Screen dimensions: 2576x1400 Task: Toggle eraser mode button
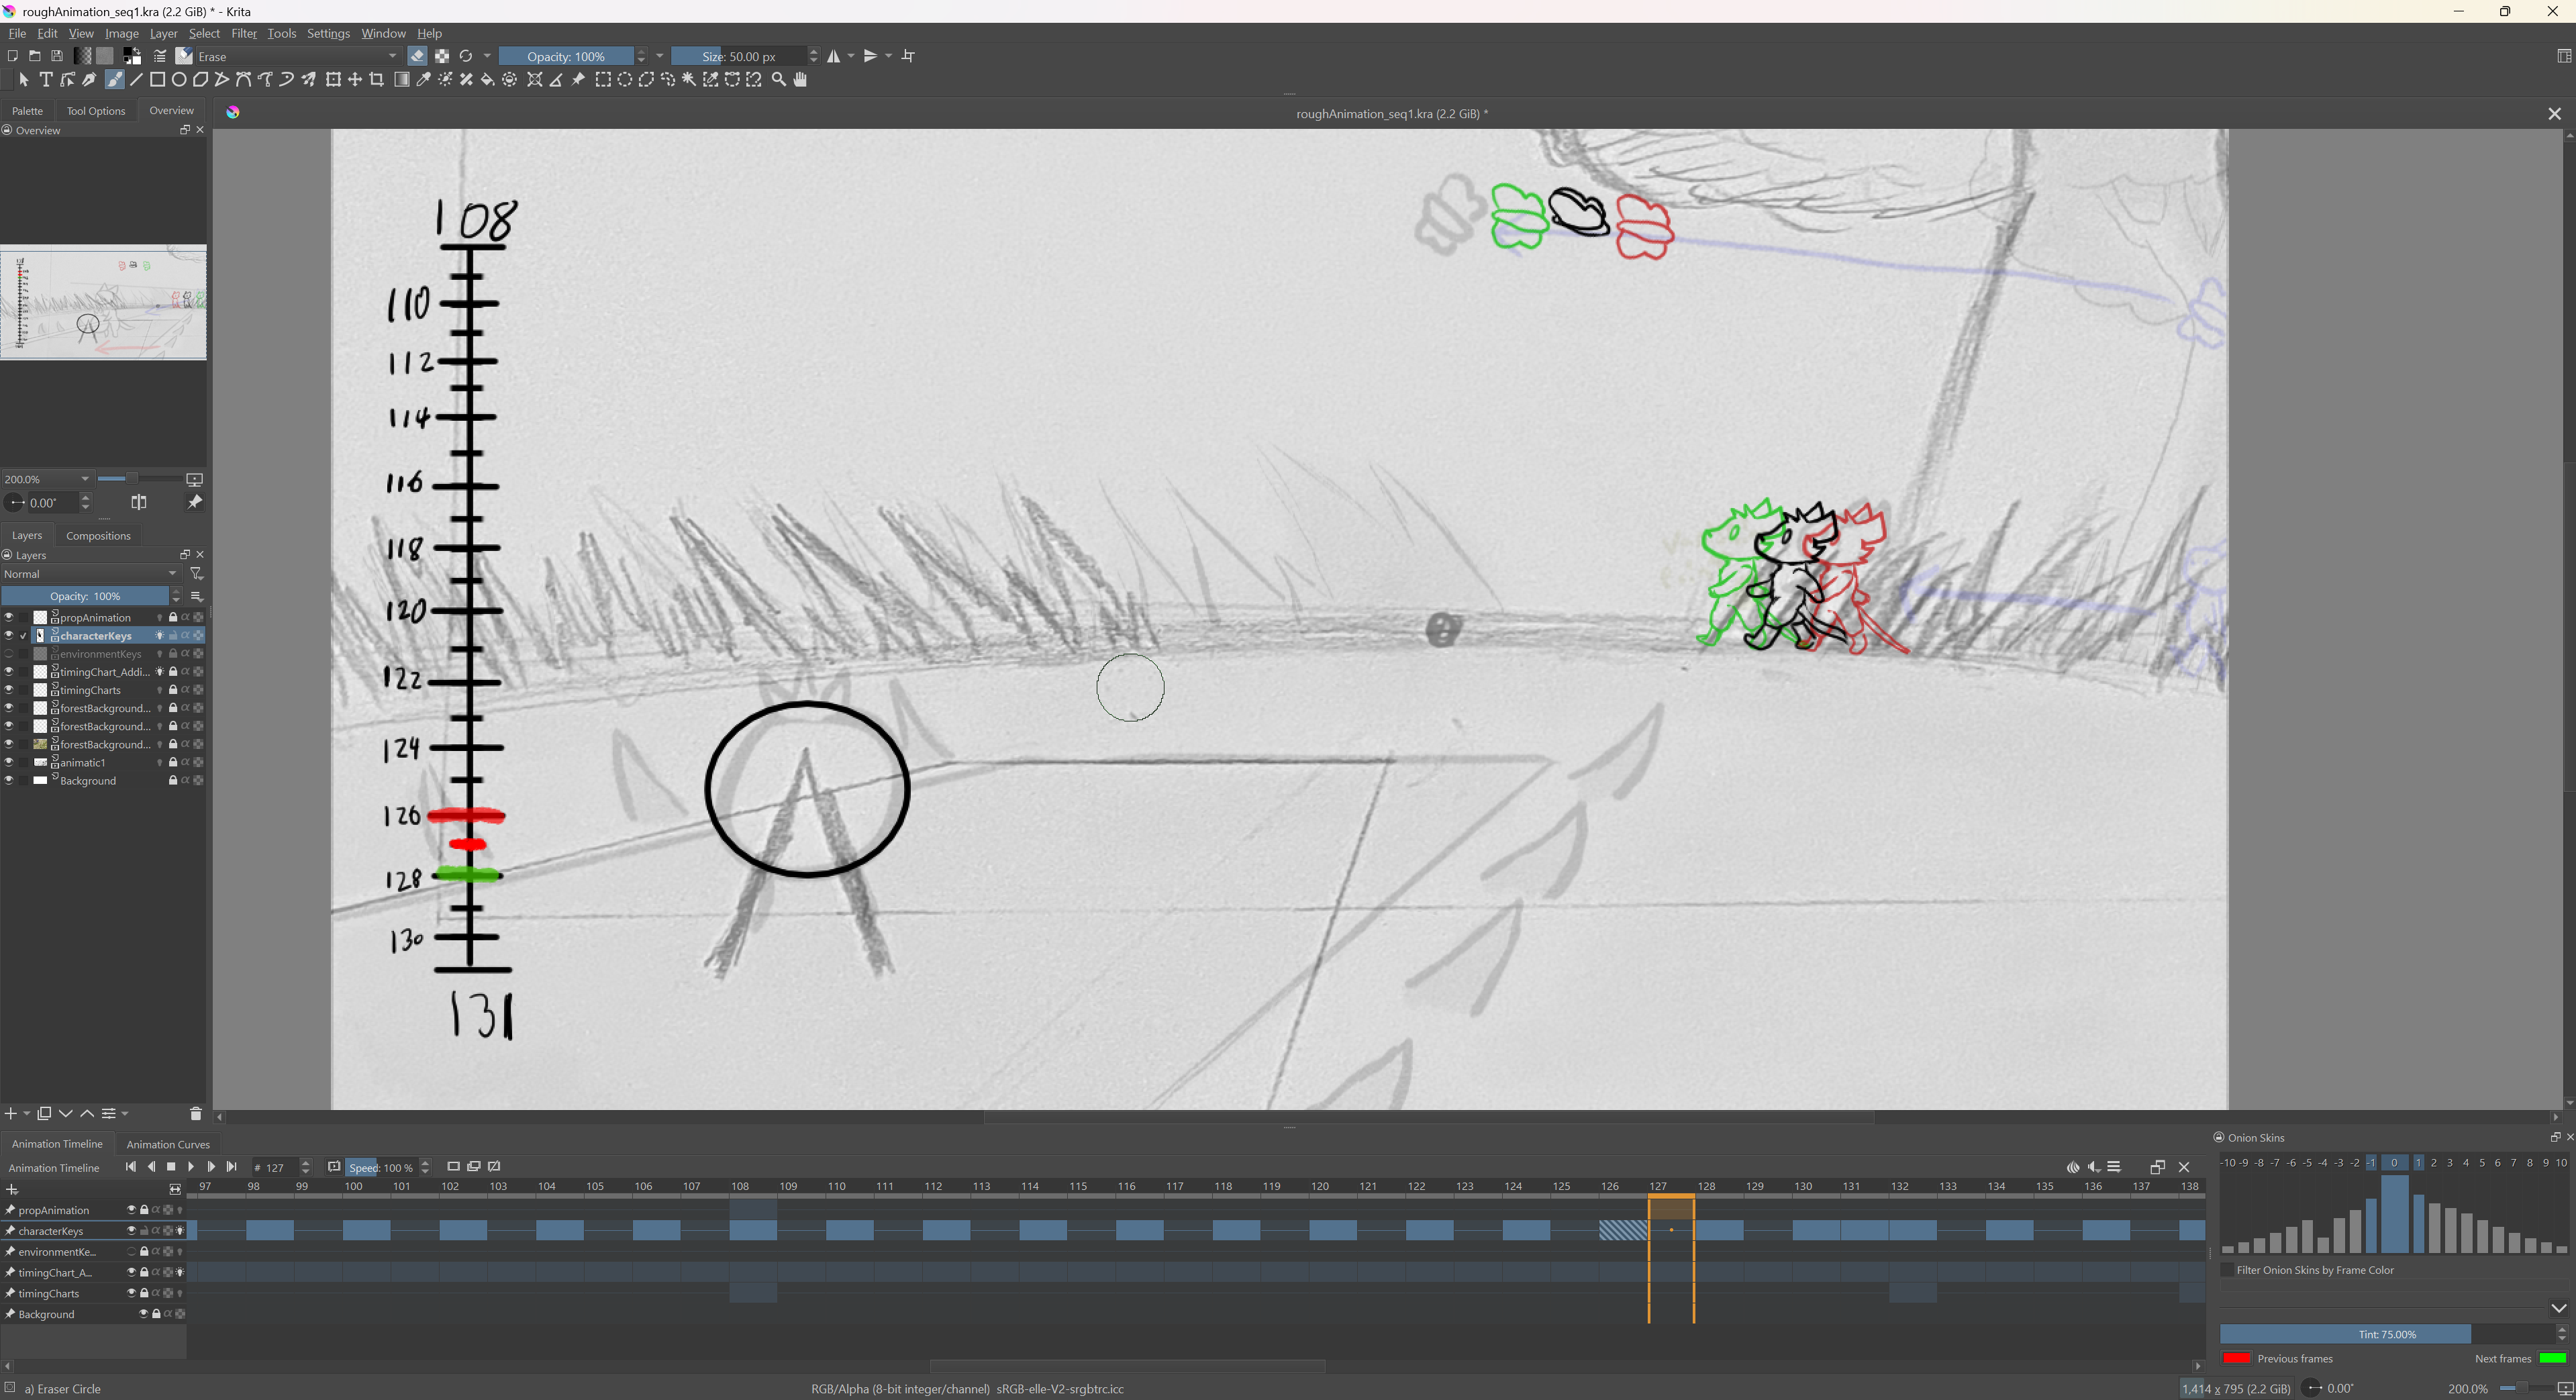click(418, 56)
